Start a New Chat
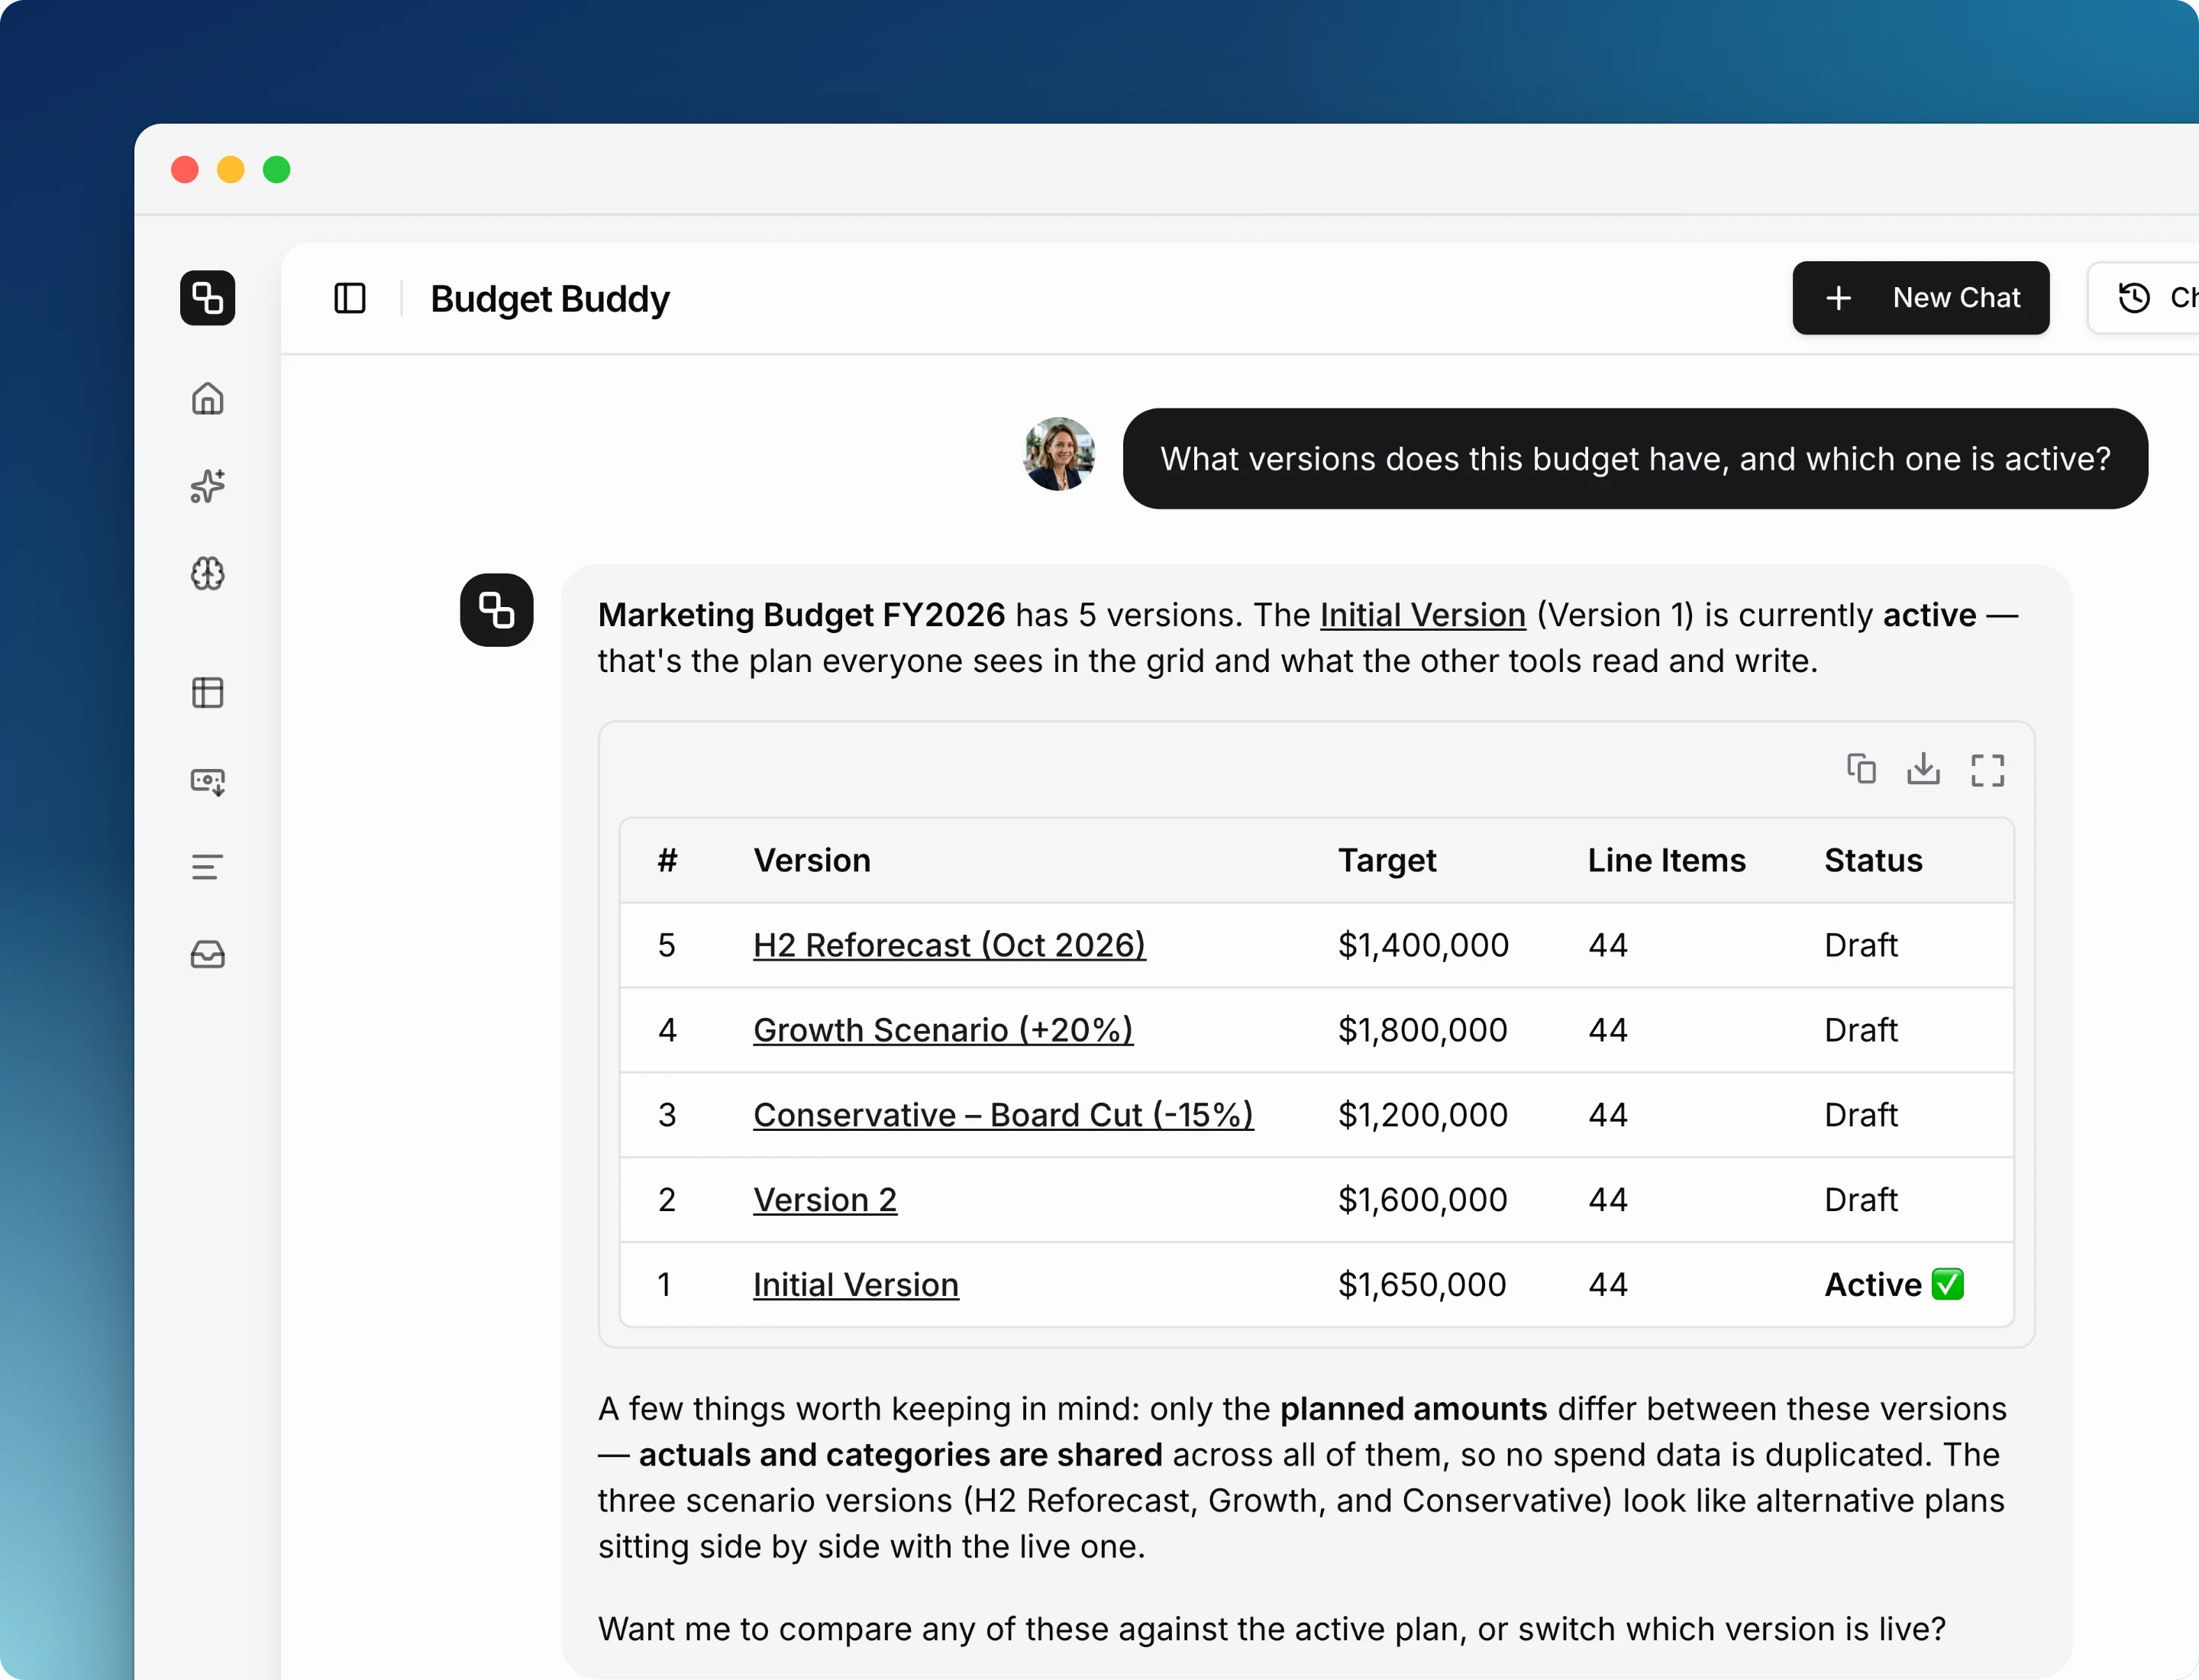This screenshot has width=2199, height=1680. pyautogui.click(x=1920, y=298)
